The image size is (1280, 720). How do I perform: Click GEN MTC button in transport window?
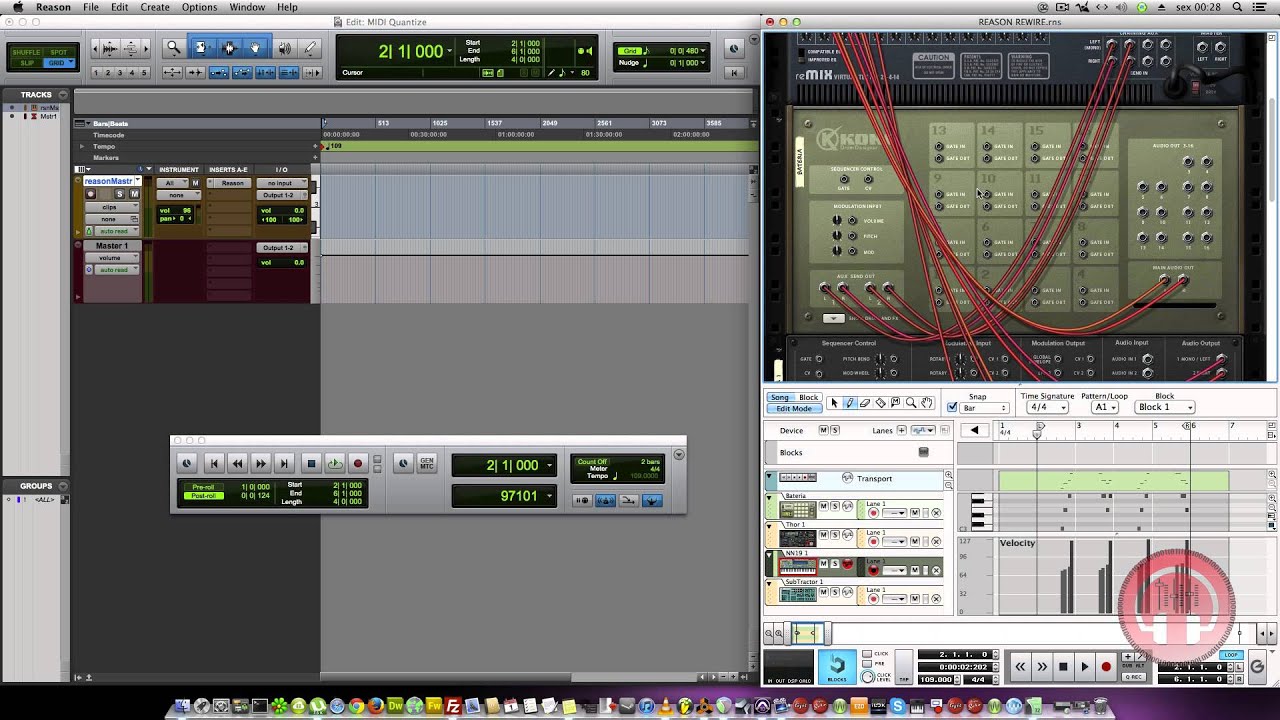[427, 463]
